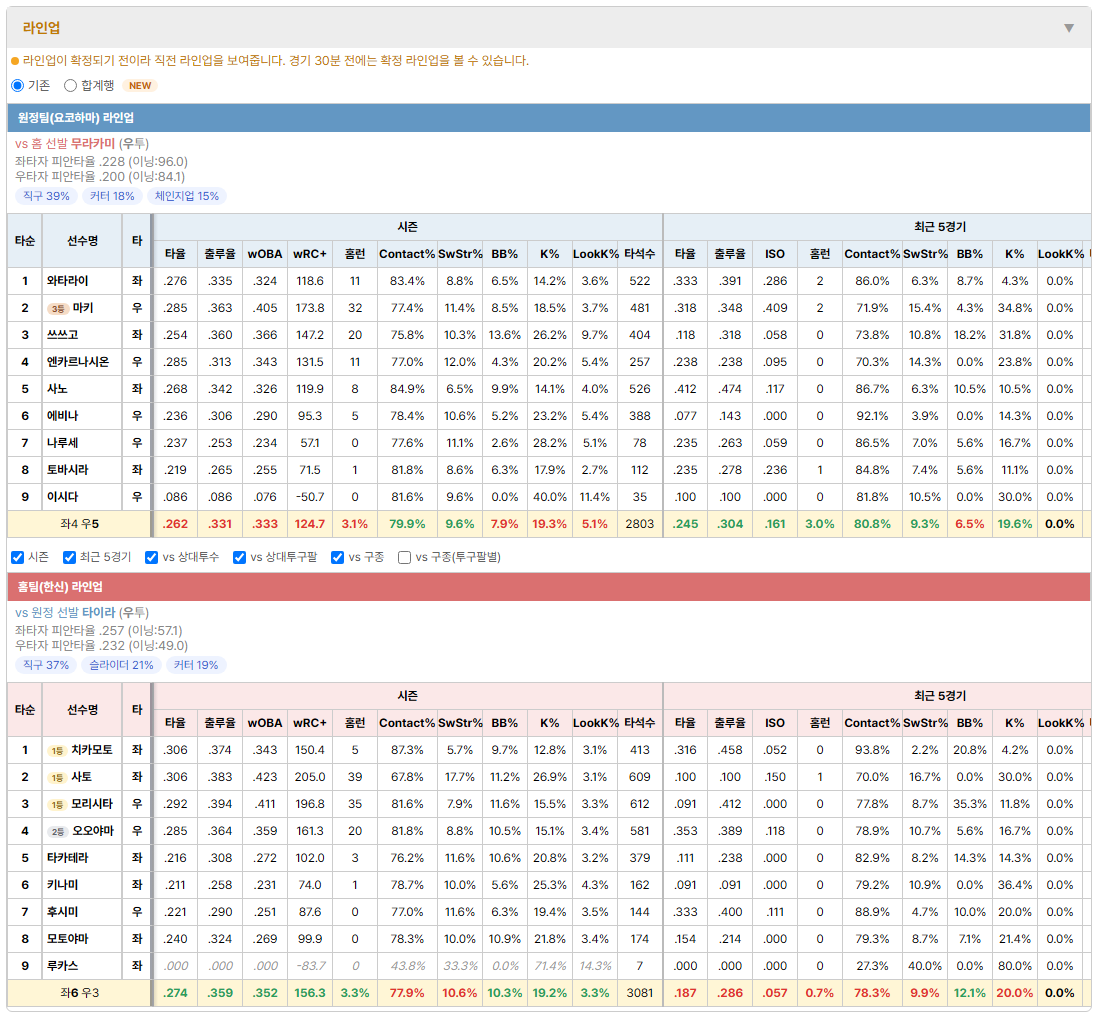Screen dimensions: 1098x1018
Task: Click the 홈팀(한신) 라인업 header
Action: [549, 587]
